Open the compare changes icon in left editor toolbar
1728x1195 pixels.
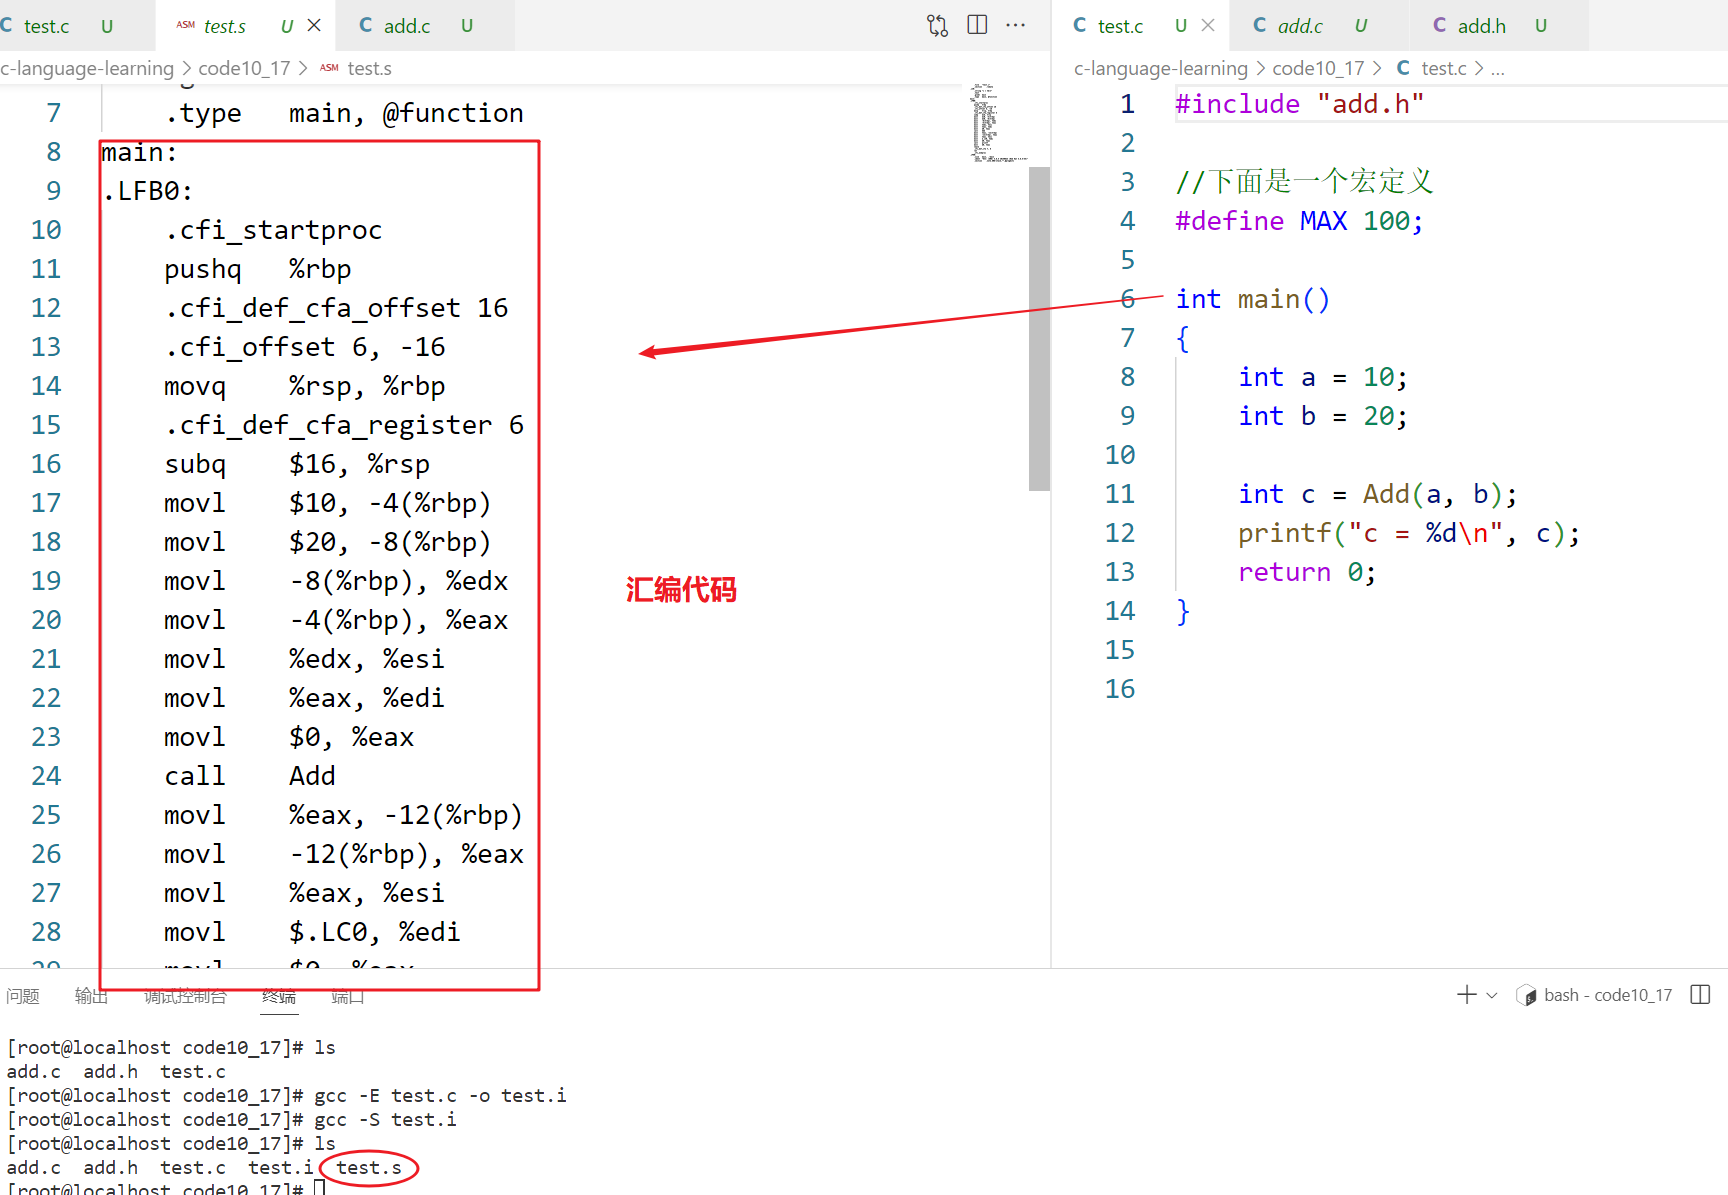(x=937, y=25)
